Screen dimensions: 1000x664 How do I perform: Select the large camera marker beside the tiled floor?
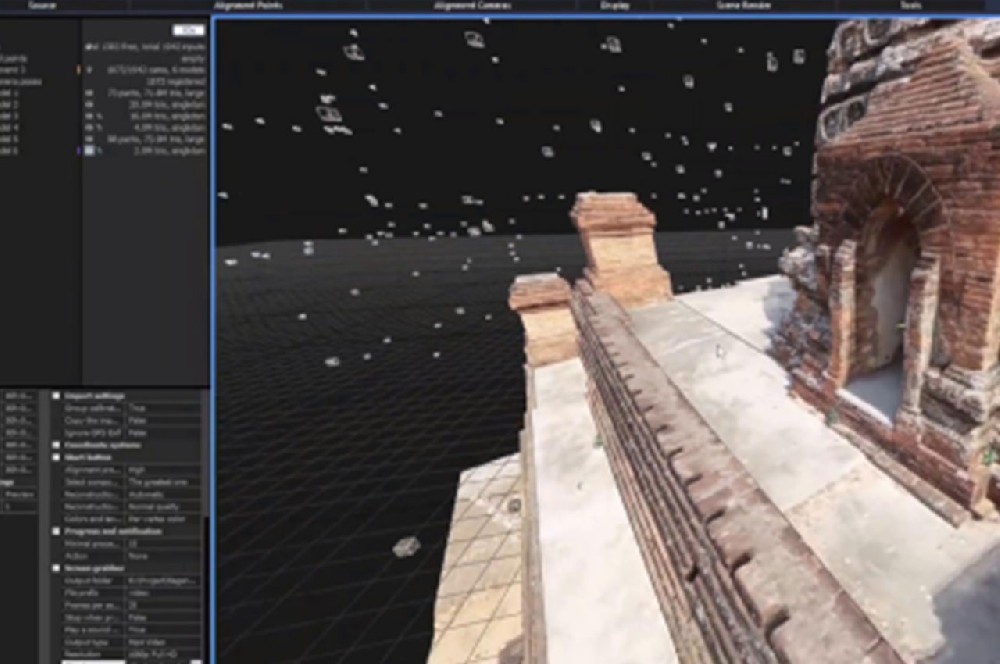click(x=406, y=547)
